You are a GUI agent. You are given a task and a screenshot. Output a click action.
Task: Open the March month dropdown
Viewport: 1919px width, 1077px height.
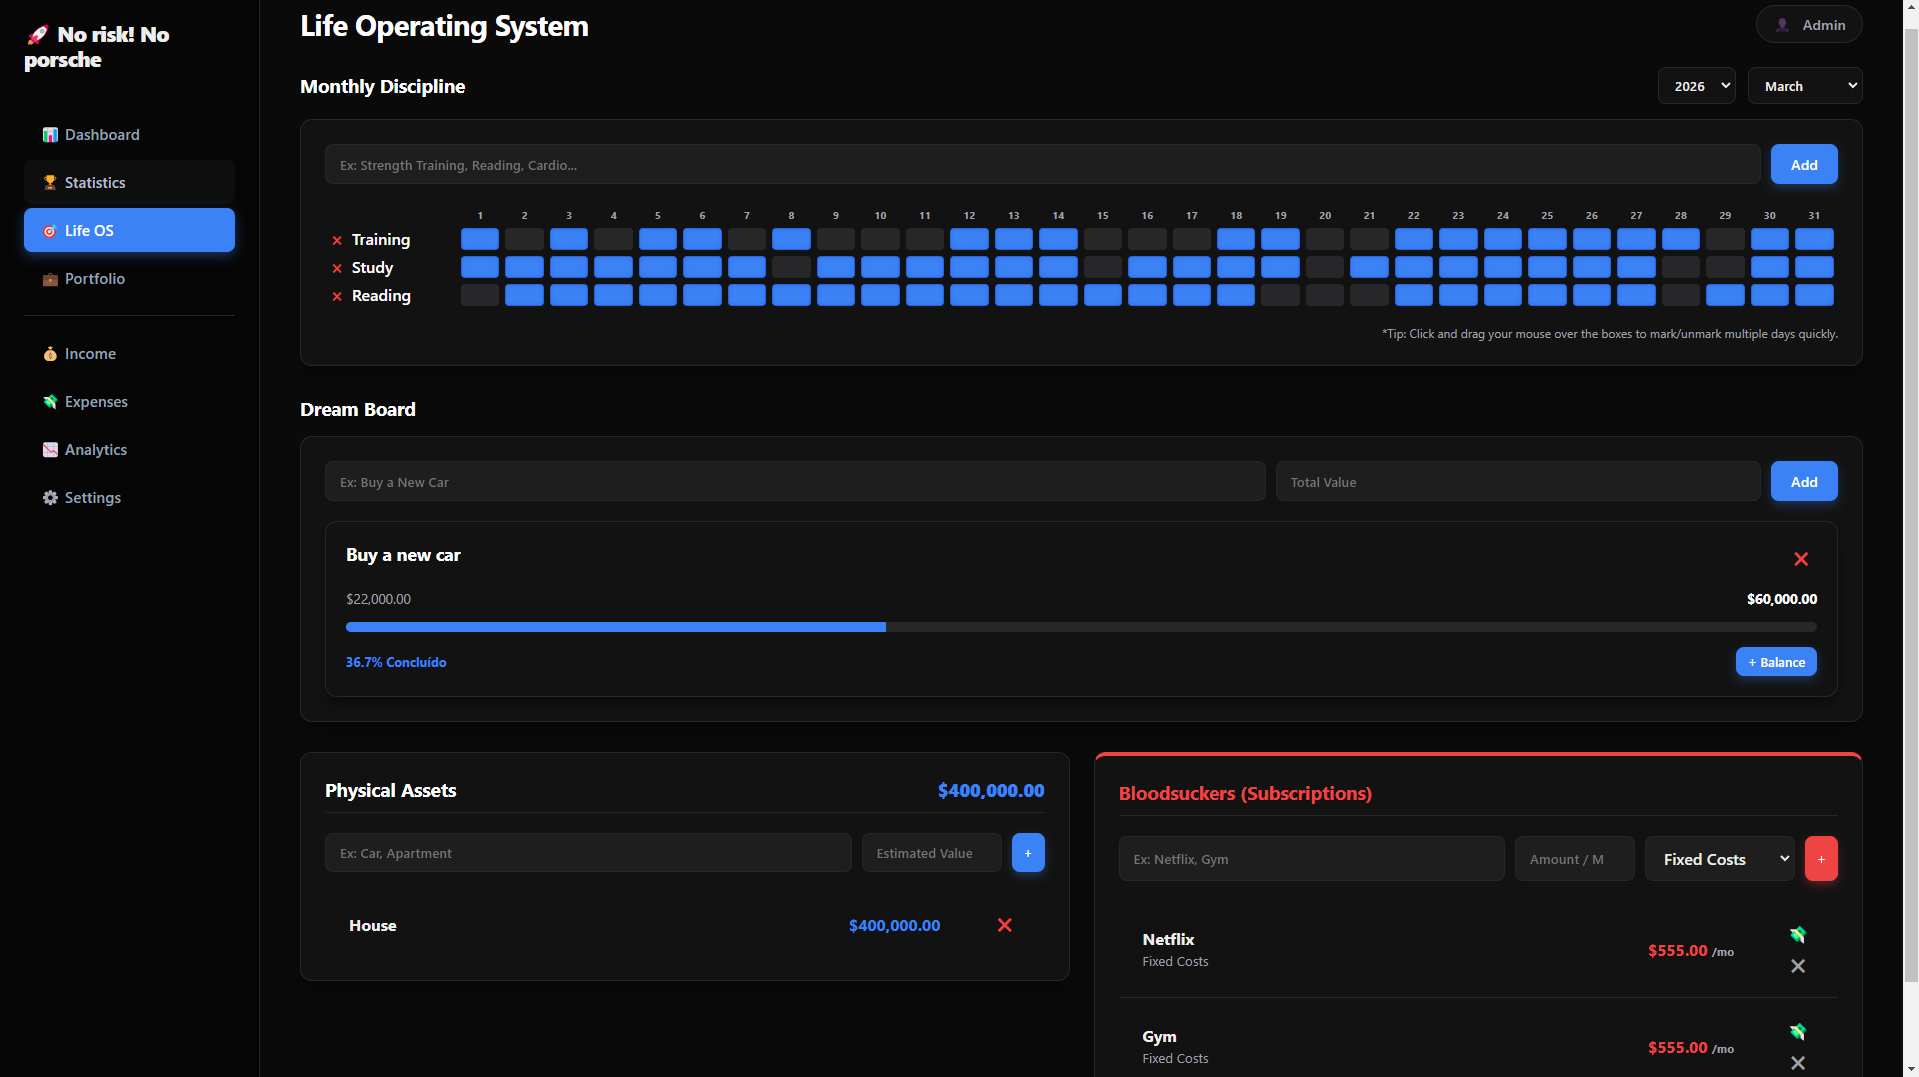[x=1804, y=86]
